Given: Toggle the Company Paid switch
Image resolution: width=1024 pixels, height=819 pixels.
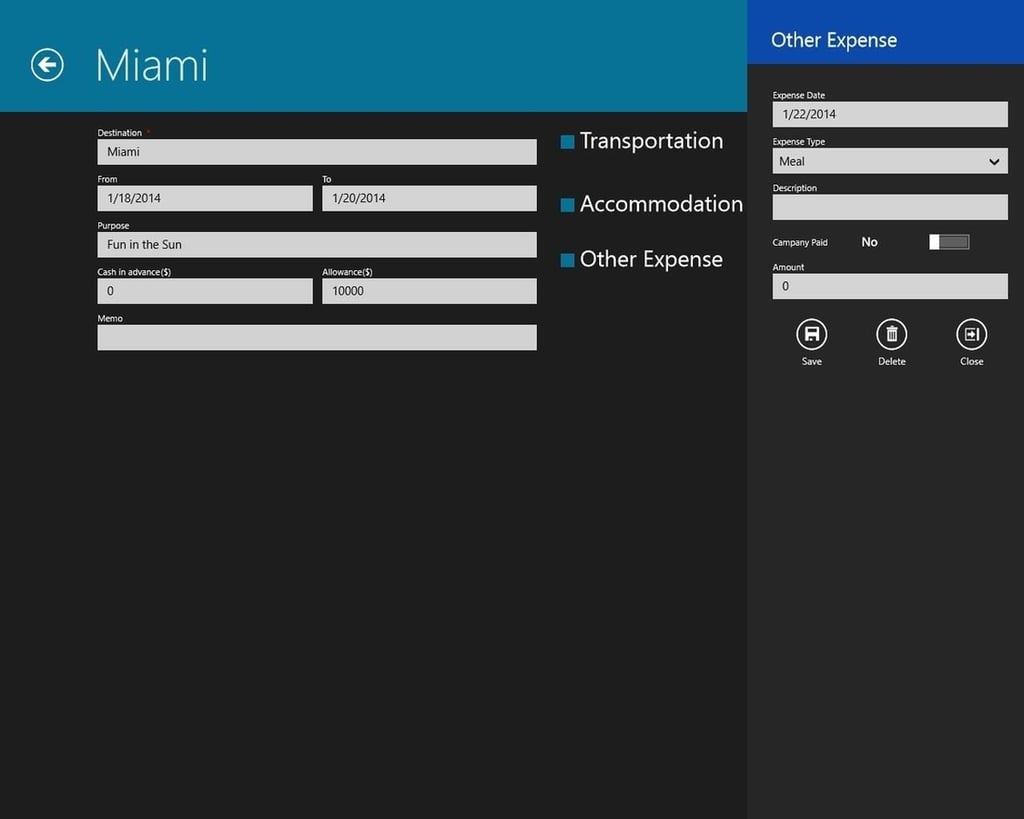Looking at the screenshot, I should [x=949, y=242].
